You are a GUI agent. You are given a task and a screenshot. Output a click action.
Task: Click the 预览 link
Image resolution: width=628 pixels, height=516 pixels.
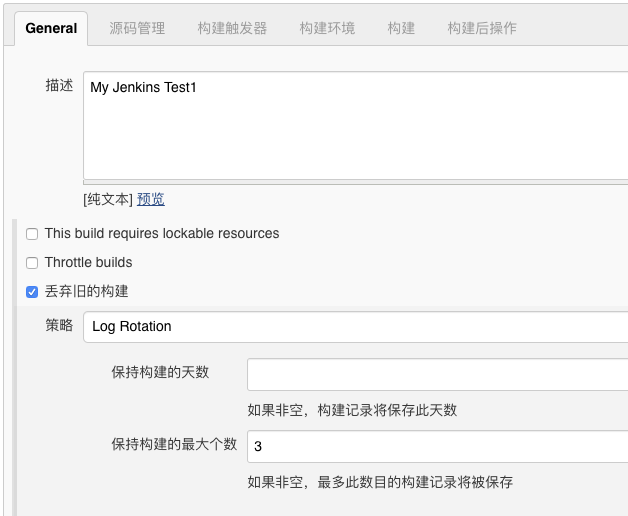point(151,199)
